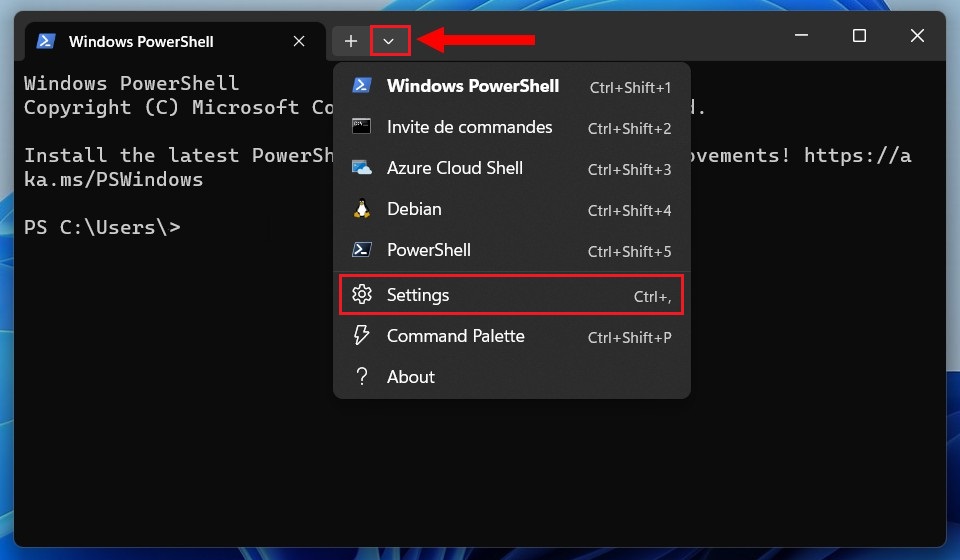
Task: Click the Invite de commandes console icon
Action: click(x=361, y=126)
